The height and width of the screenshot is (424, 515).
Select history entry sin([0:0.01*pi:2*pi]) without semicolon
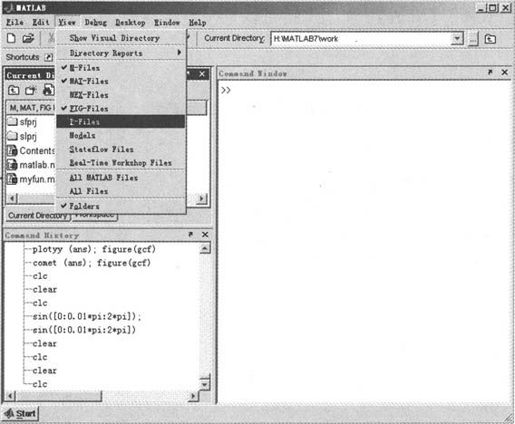pyautogui.click(x=84, y=330)
